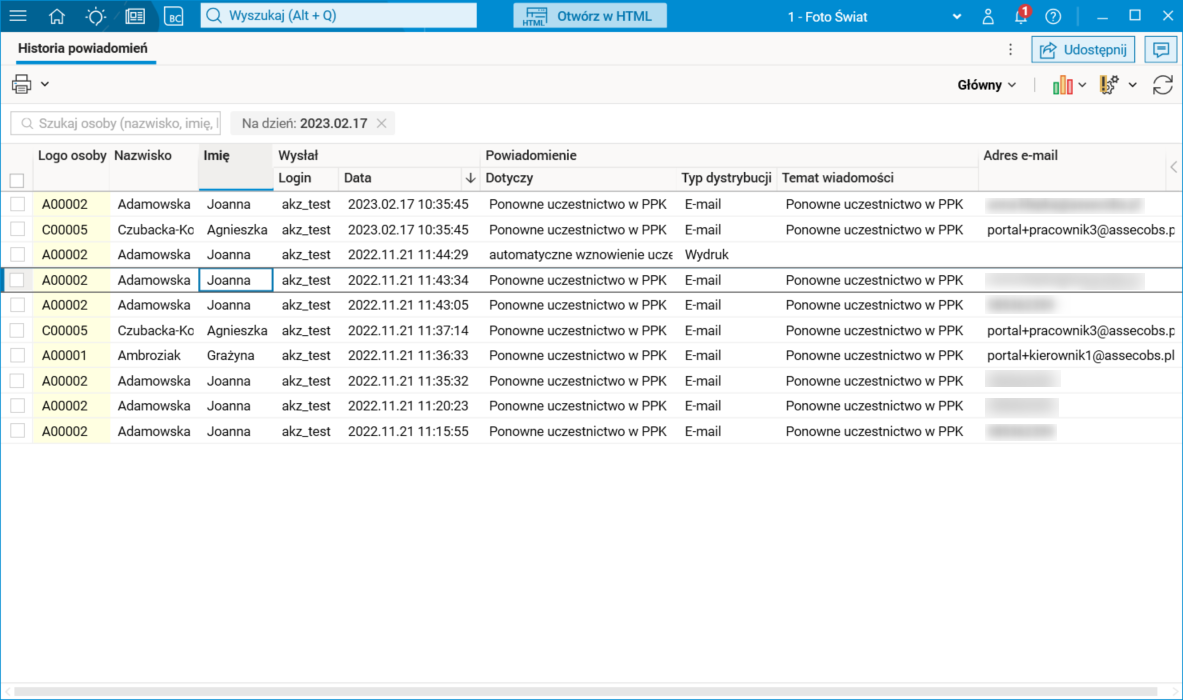Screen dimensions: 1183x700
Task: Click 'C00005' in the 2023.02.17 row
Action: coord(72,229)
